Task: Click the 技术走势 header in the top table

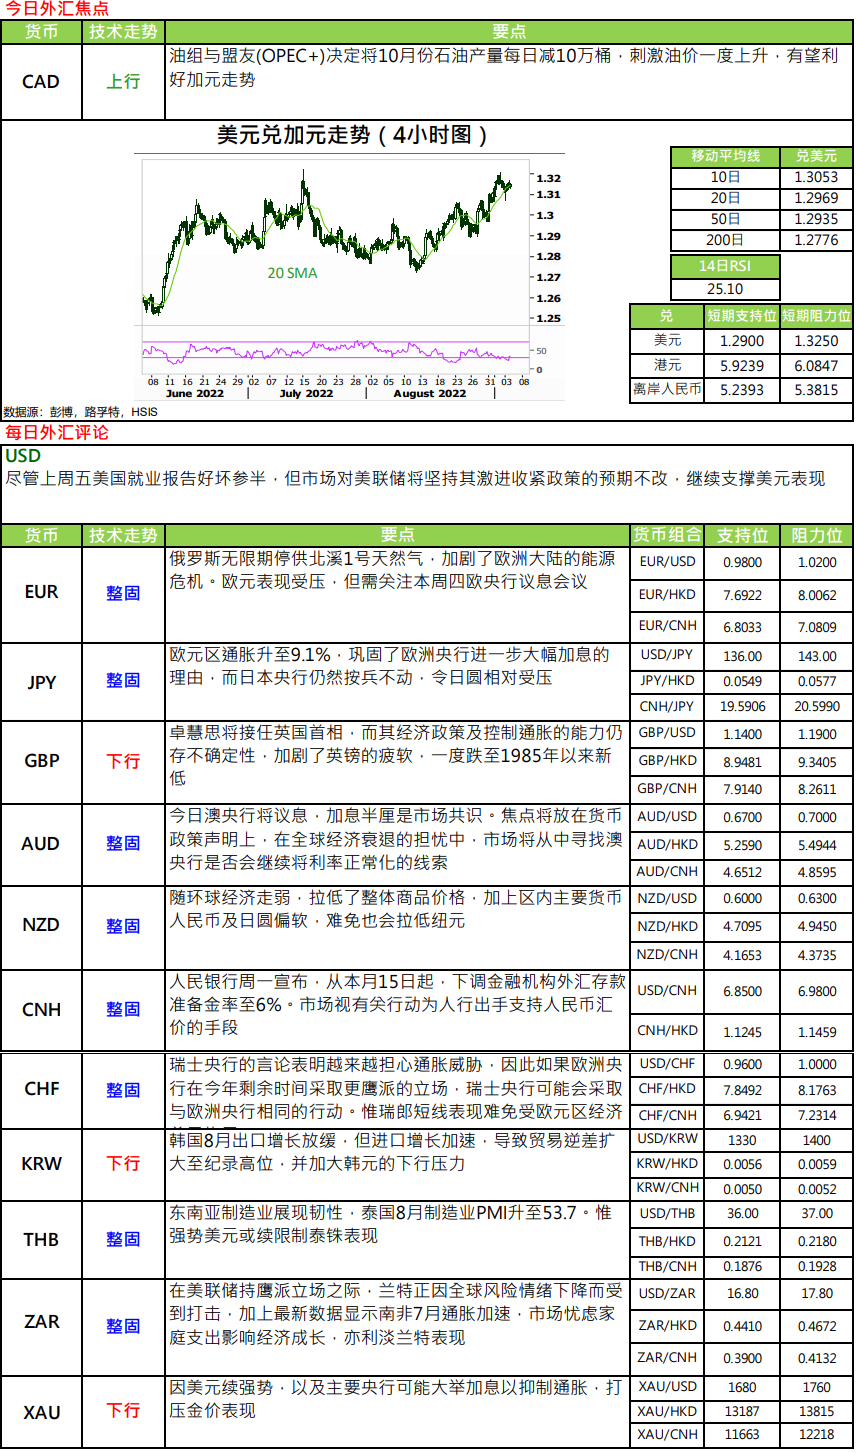Action: click(123, 32)
